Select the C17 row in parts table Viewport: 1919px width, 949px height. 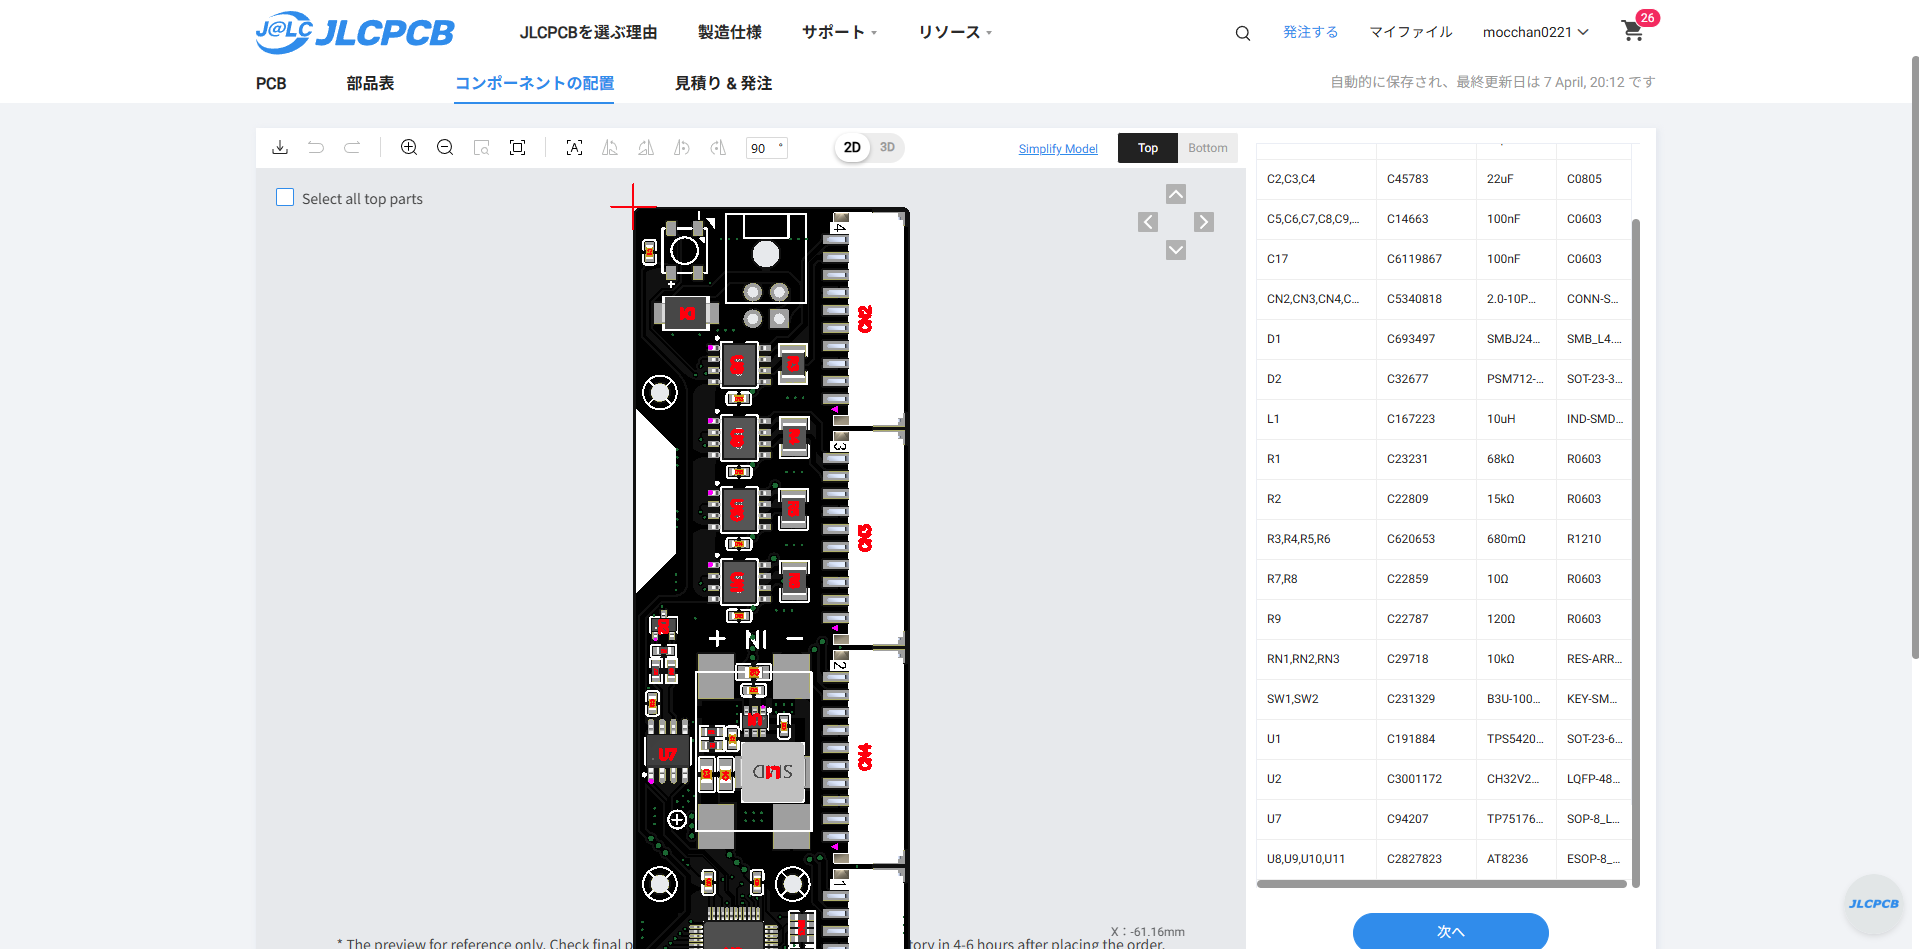[1444, 259]
